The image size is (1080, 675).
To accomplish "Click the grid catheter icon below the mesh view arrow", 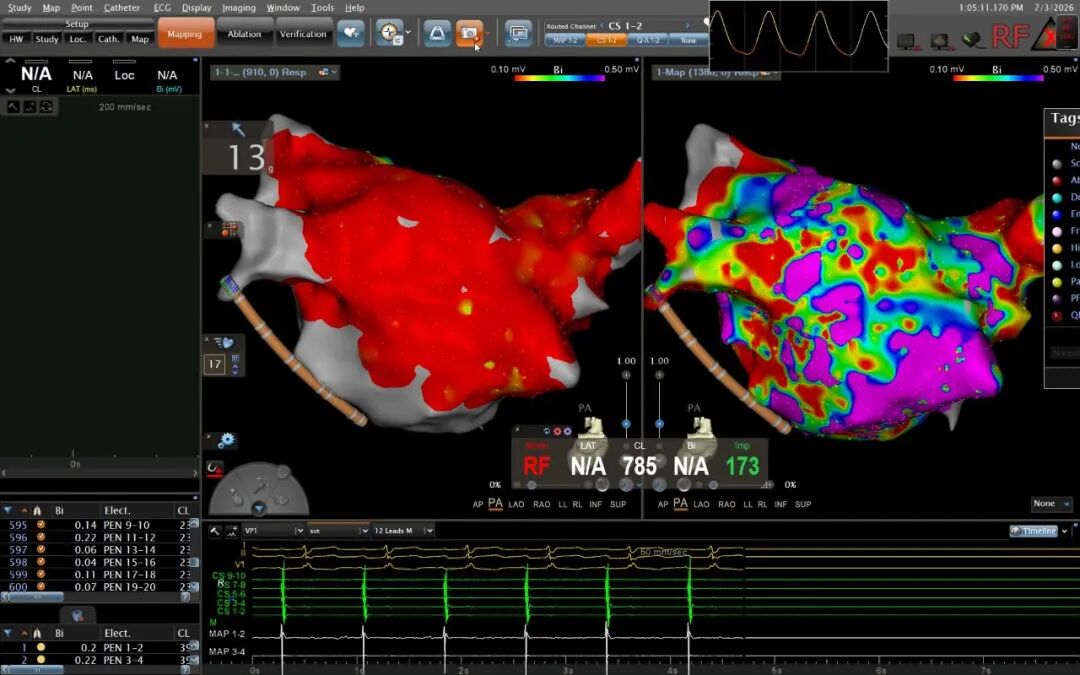I will click(x=229, y=230).
